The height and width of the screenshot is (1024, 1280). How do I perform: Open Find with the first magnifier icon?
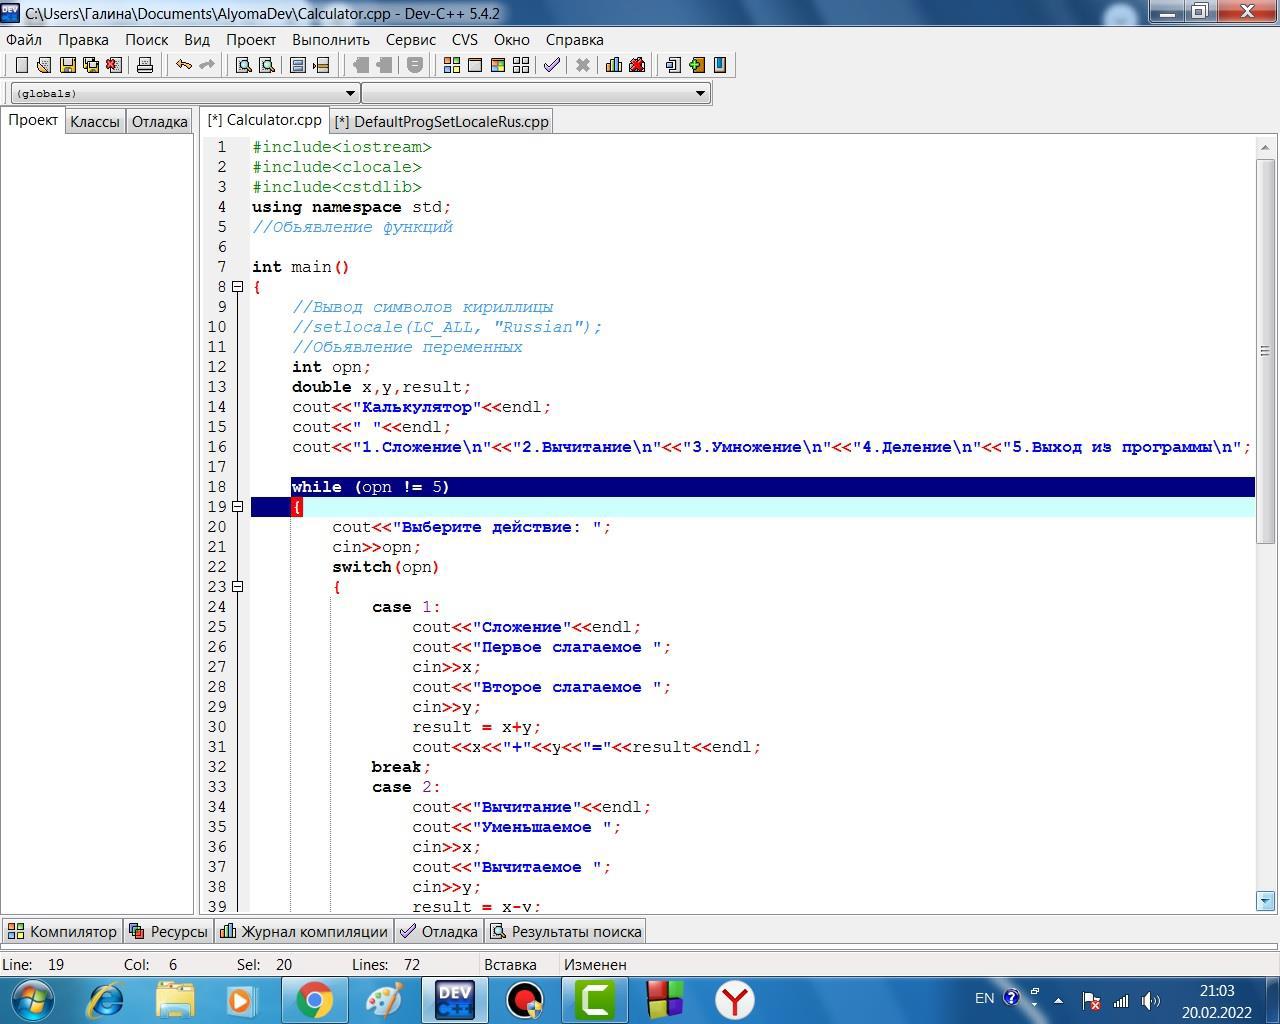243,65
